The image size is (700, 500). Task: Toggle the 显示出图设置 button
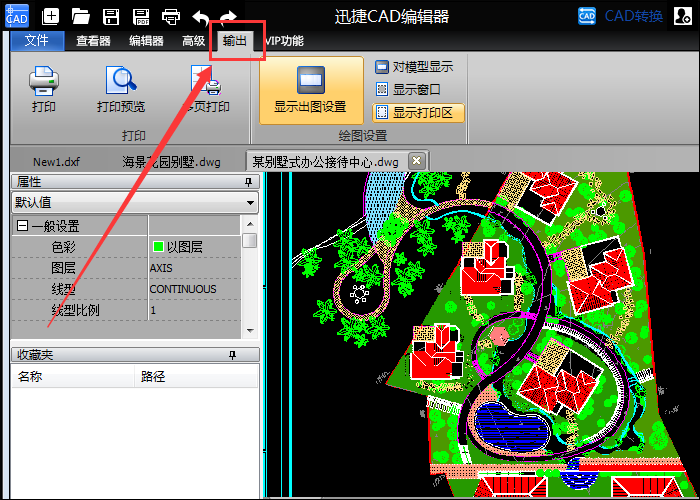pyautogui.click(x=310, y=89)
